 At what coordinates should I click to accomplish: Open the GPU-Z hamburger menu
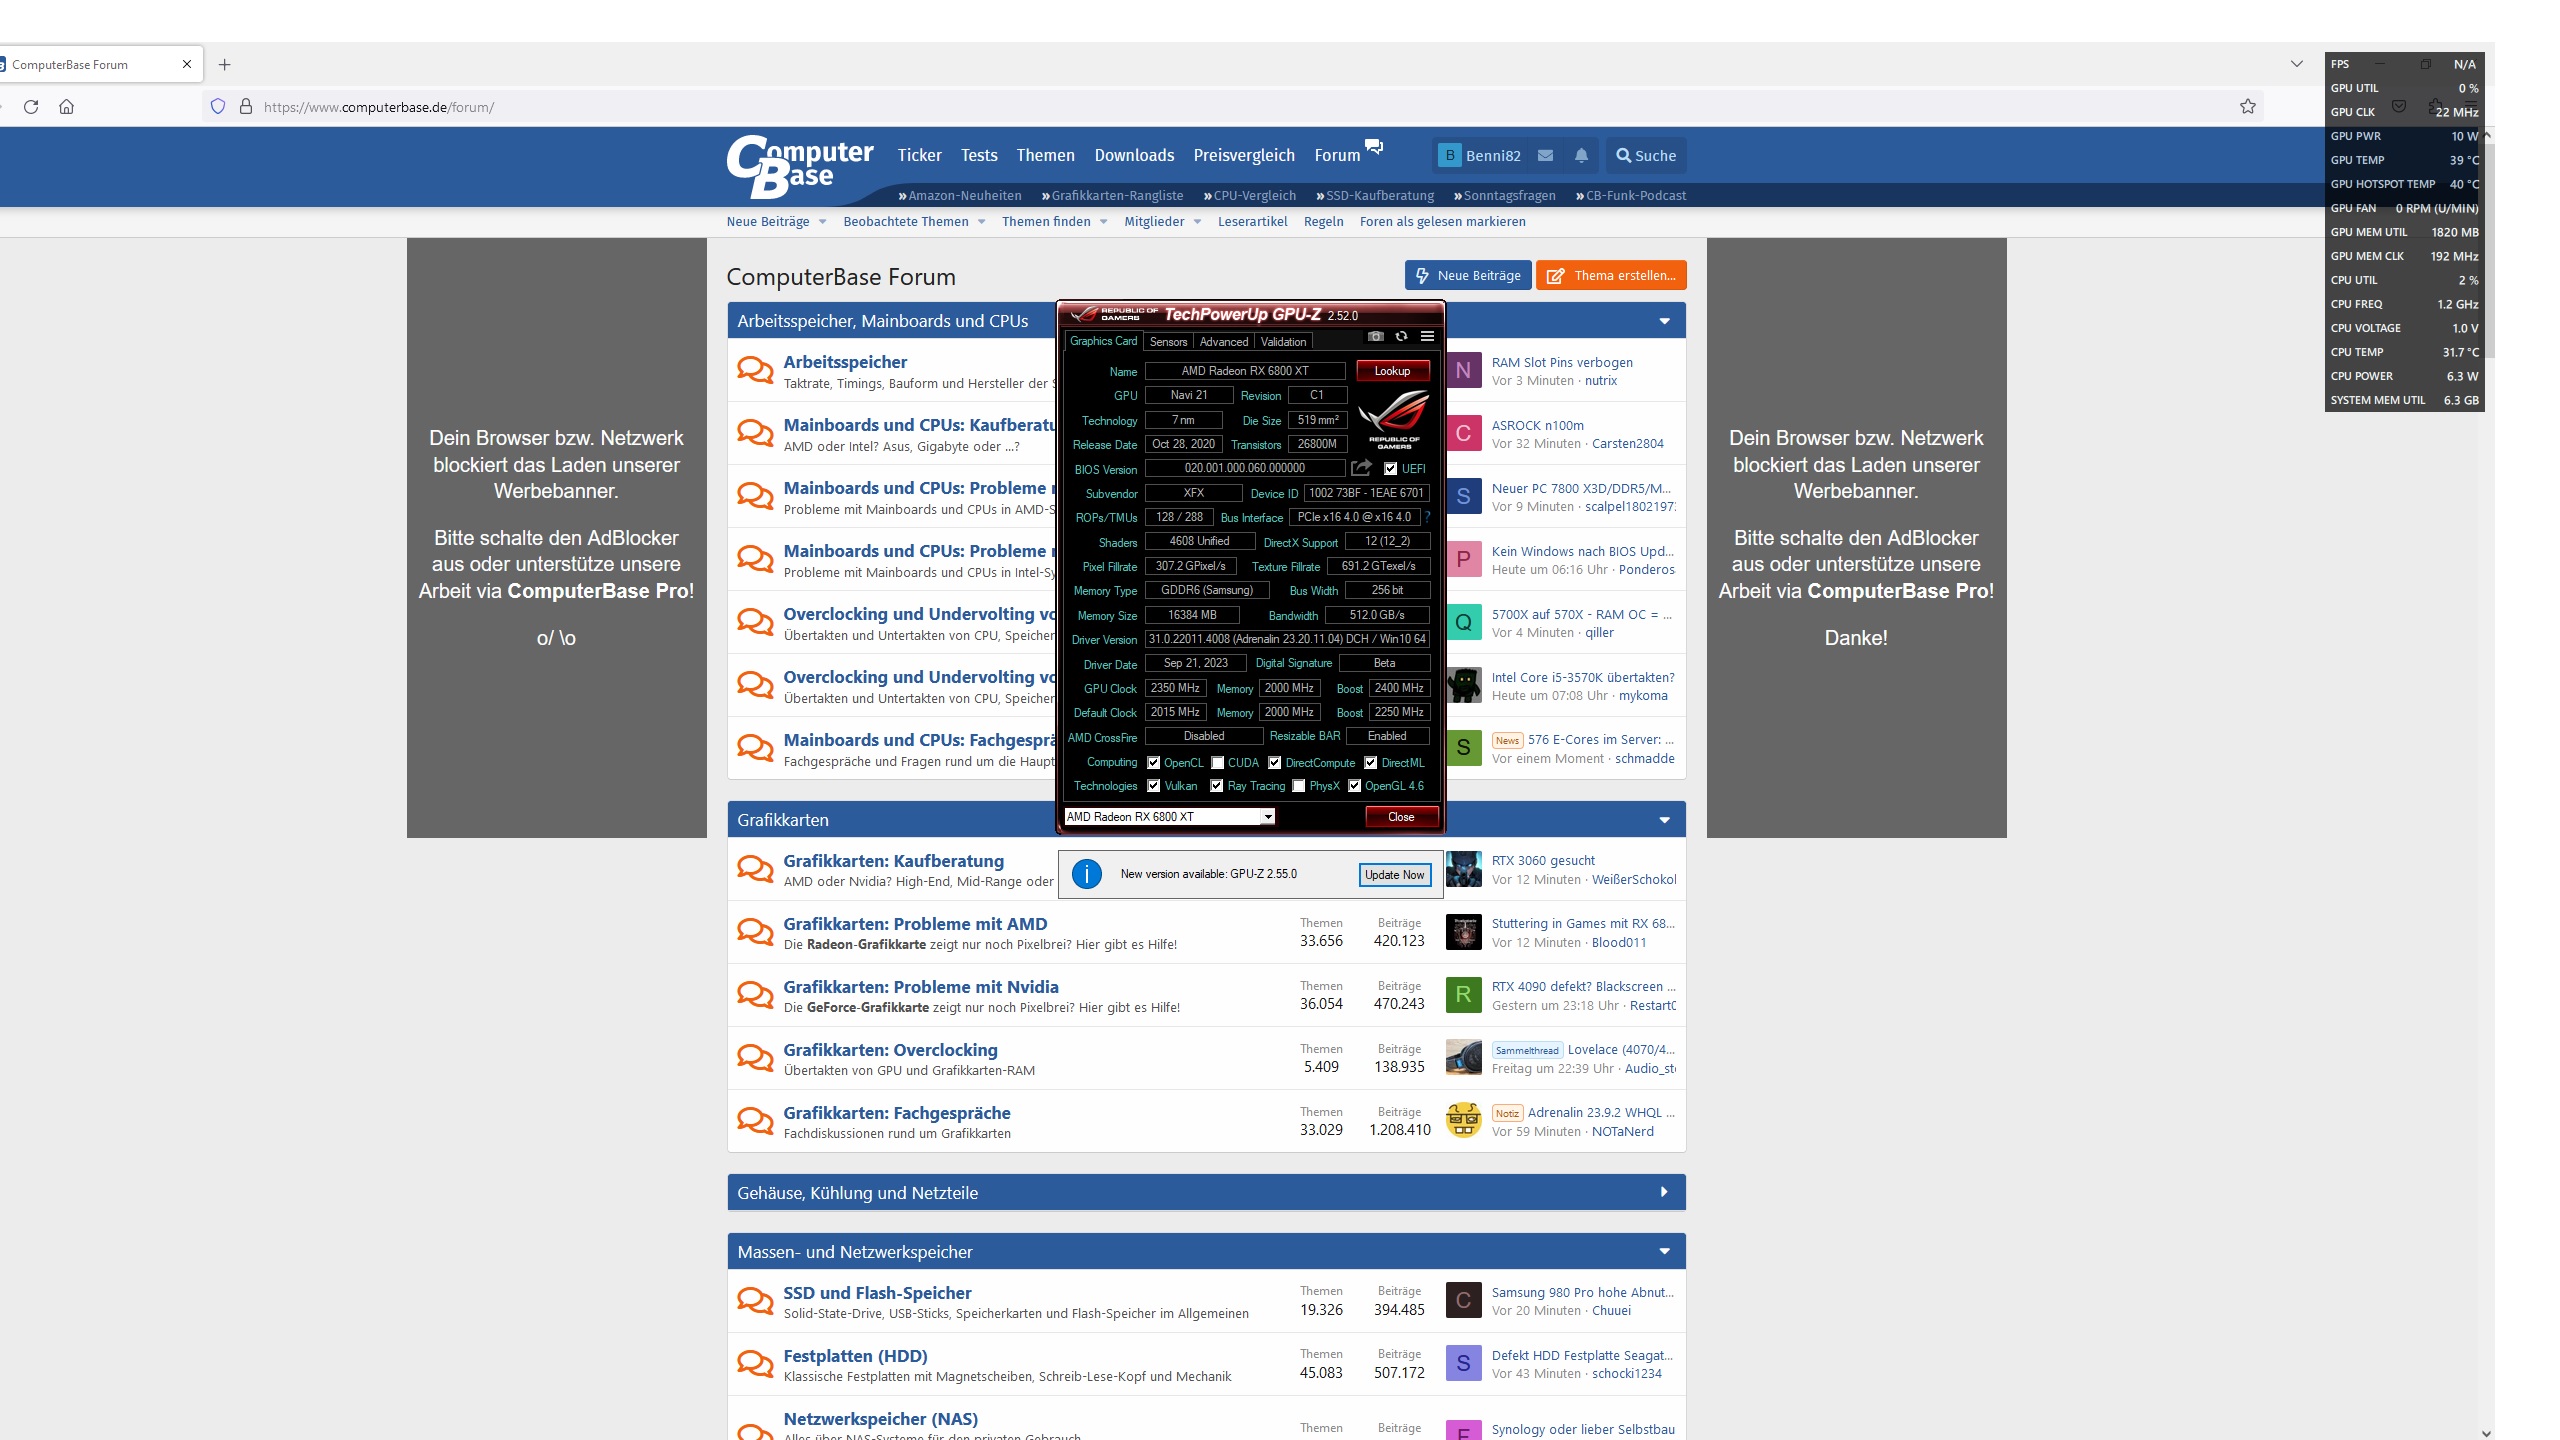click(1427, 337)
